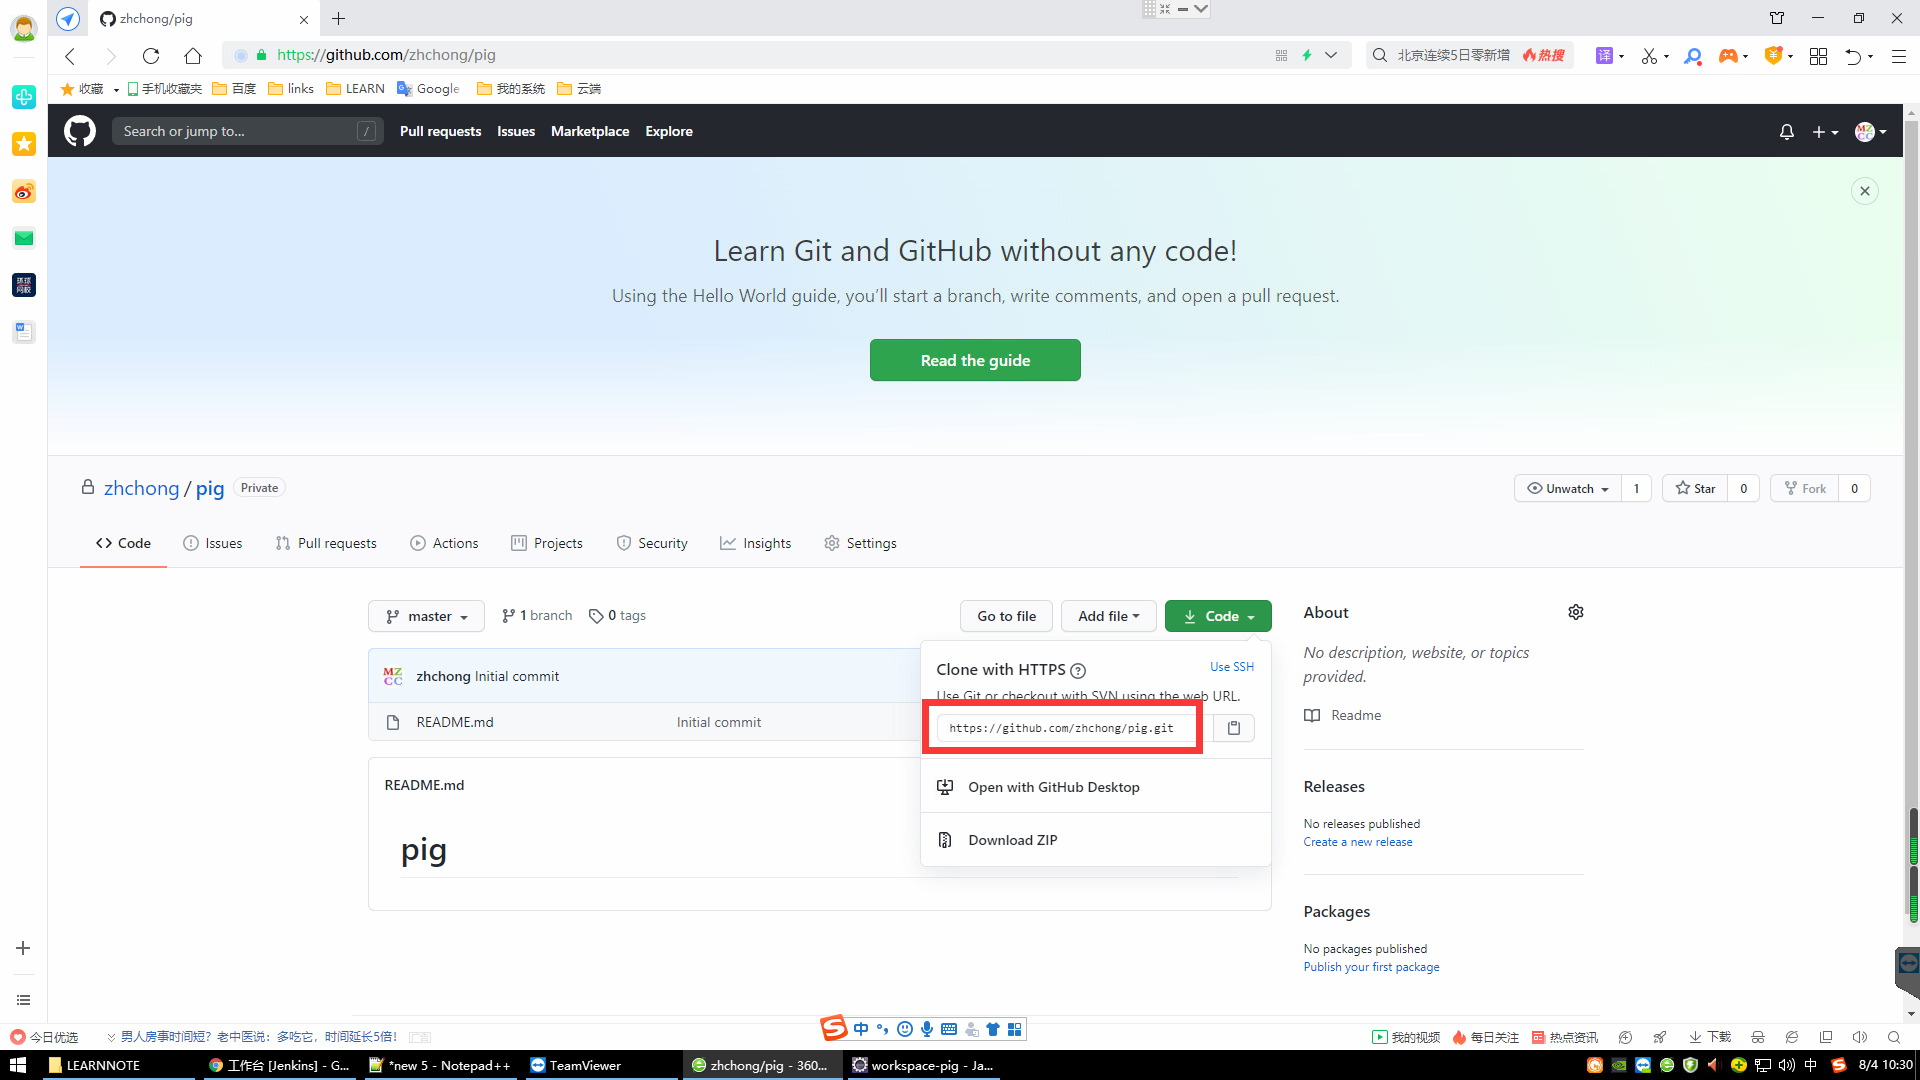Open the Google bookmark
This screenshot has height=1080, width=1920.
[x=428, y=89]
